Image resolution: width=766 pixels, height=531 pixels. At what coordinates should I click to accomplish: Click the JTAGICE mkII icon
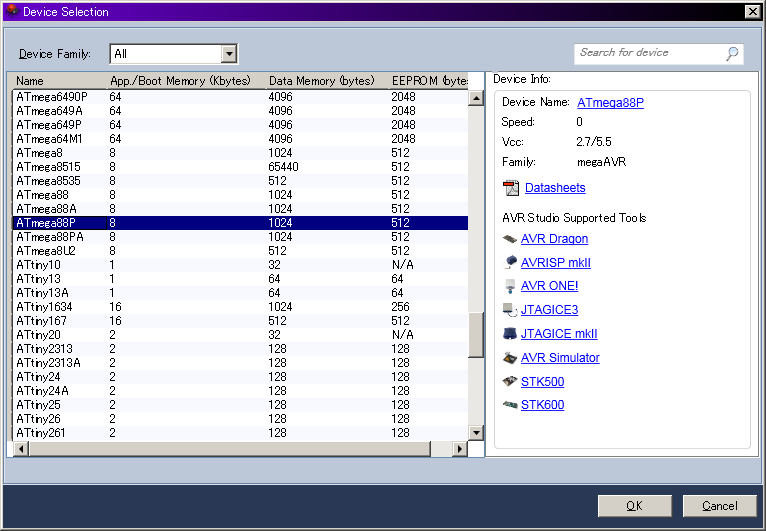[510, 334]
